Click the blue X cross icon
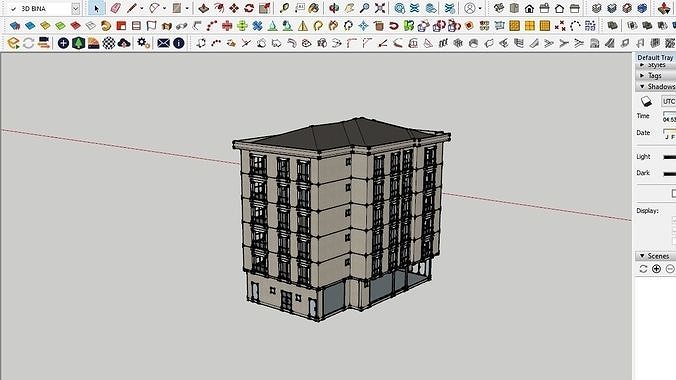The width and height of the screenshot is (676, 380). pyautogui.click(x=257, y=26)
